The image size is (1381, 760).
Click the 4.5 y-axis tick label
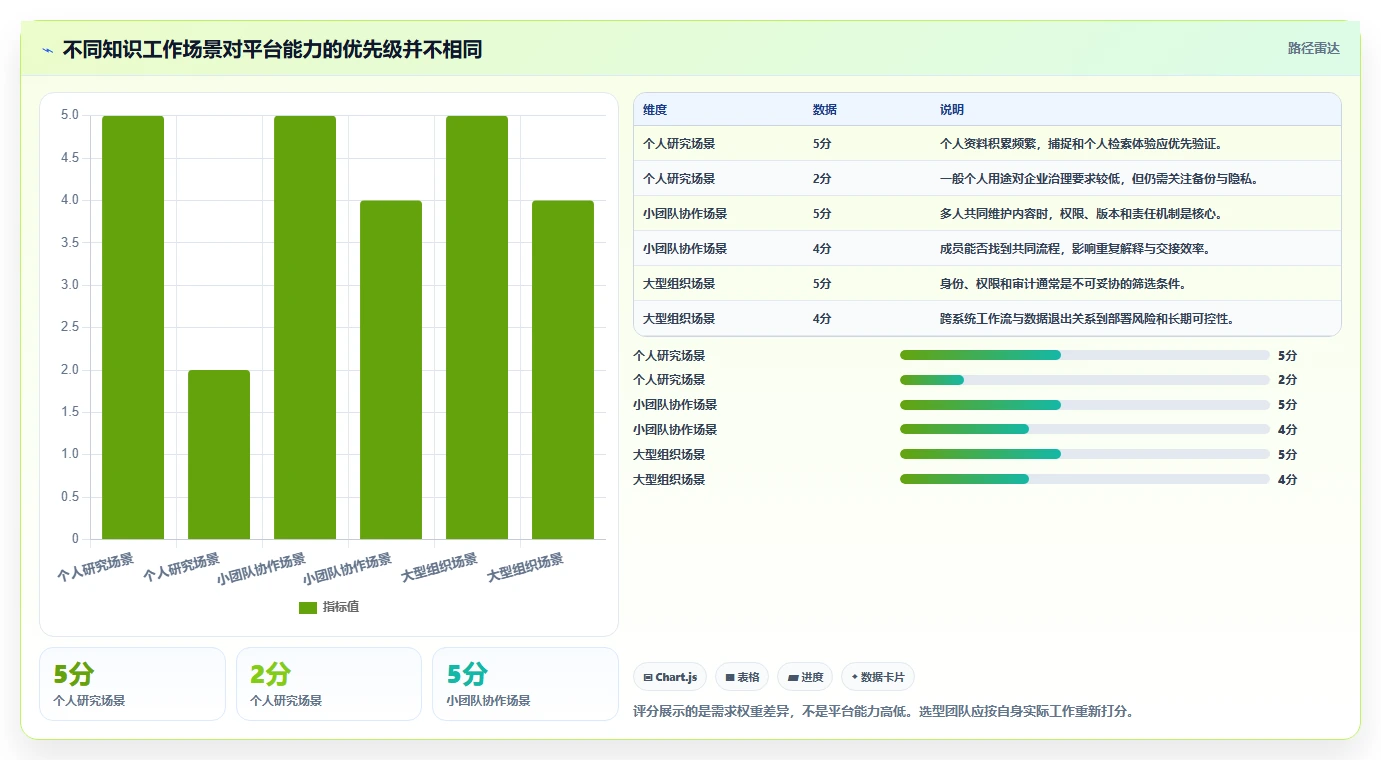tap(70, 158)
